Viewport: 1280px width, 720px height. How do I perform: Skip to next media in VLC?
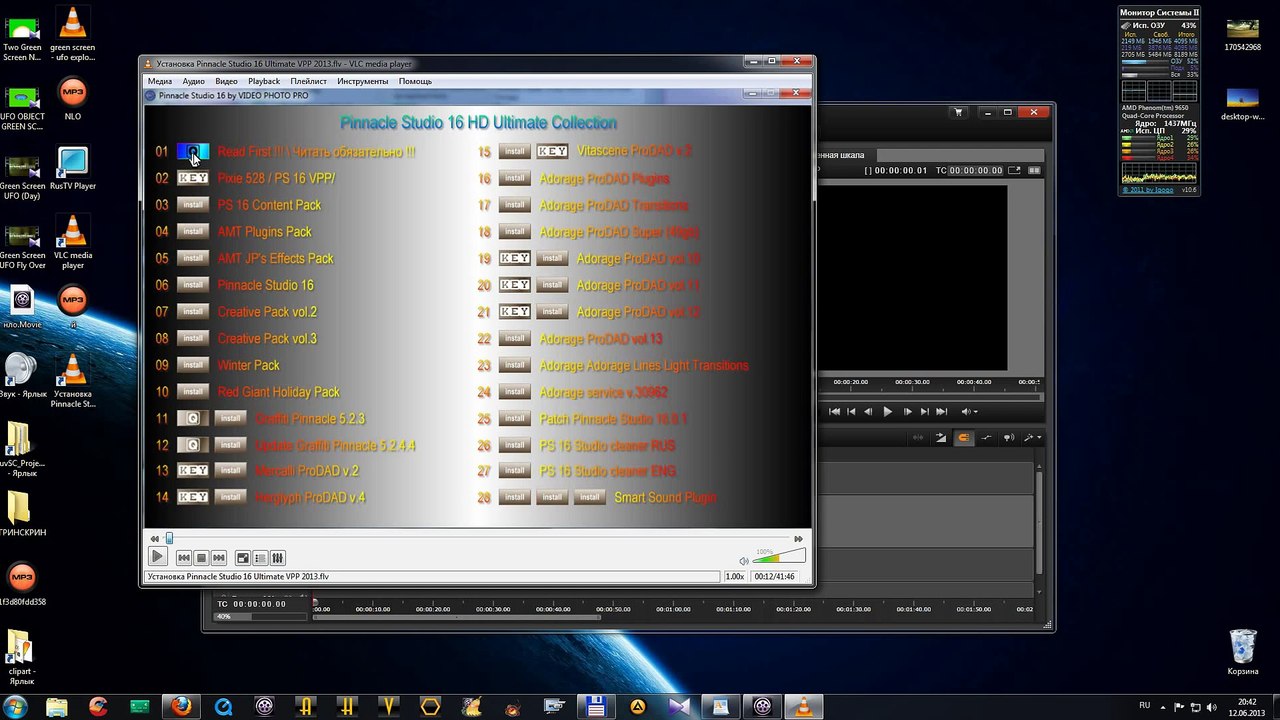pos(218,558)
